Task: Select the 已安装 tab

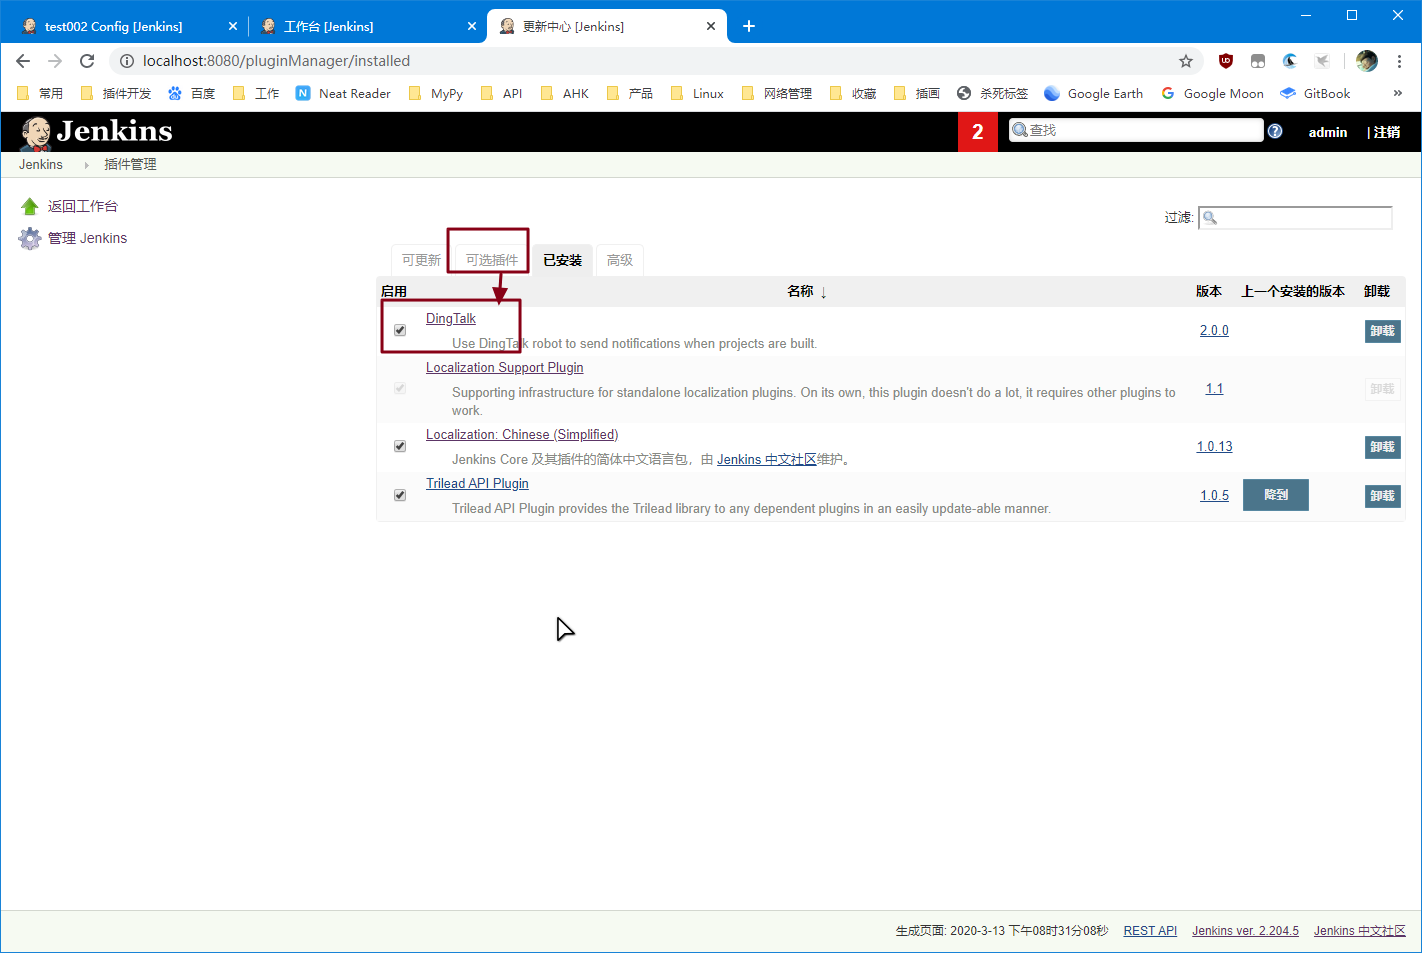Action: (563, 260)
